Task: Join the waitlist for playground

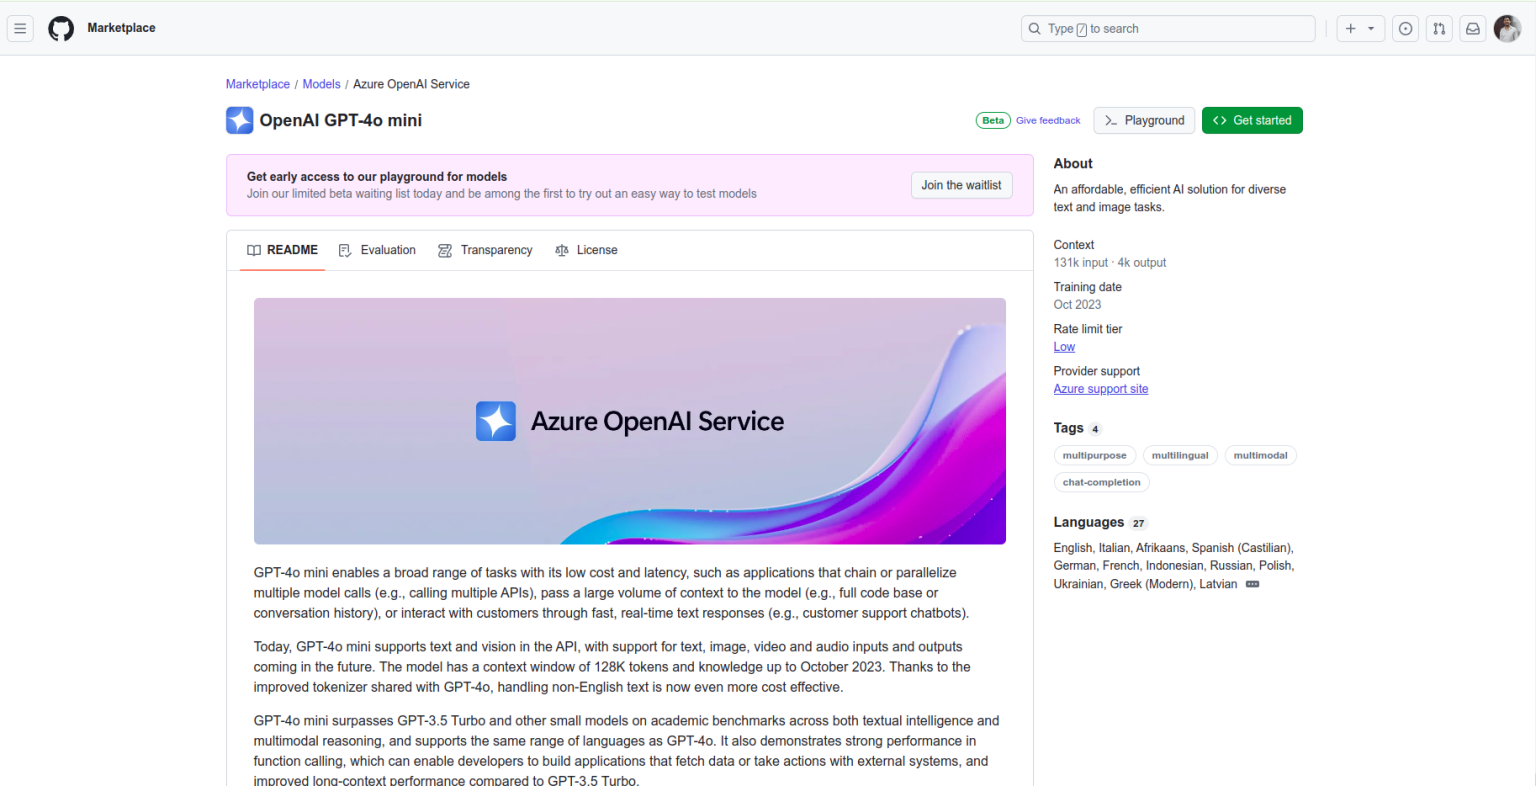Action: pos(961,185)
